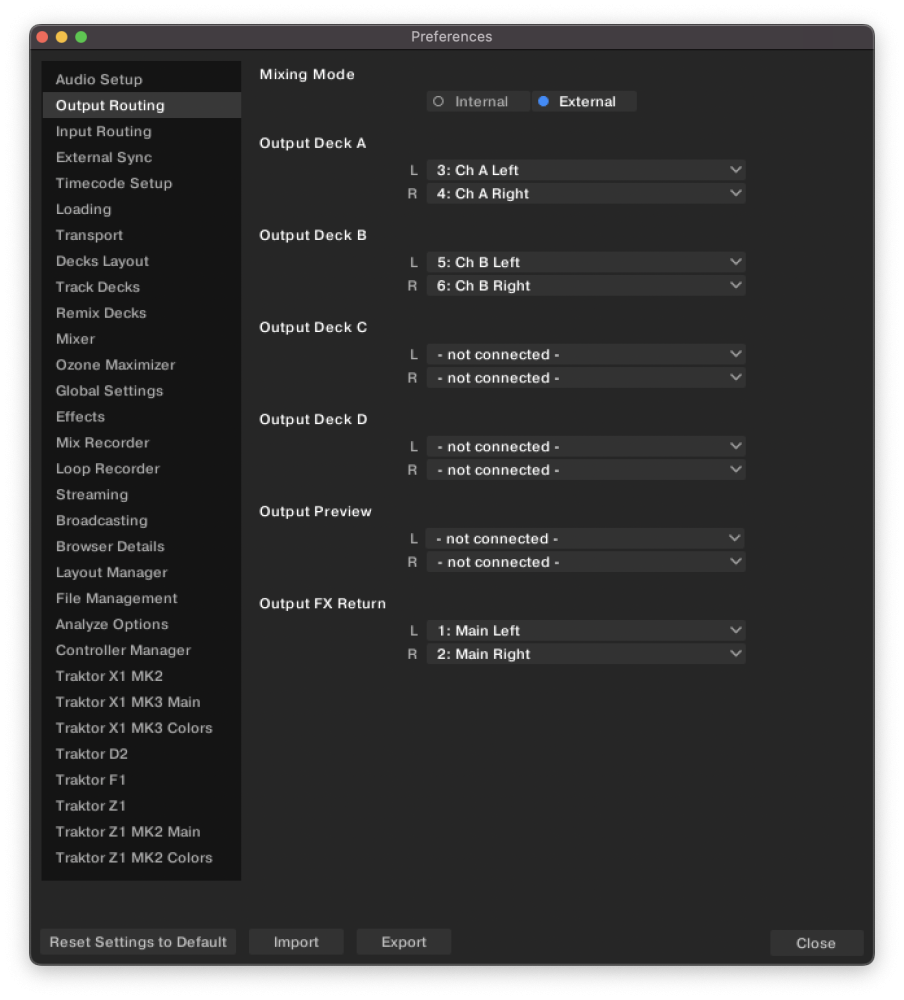This screenshot has width=904, height=1000.
Task: Click the Import button
Action: click(x=296, y=942)
